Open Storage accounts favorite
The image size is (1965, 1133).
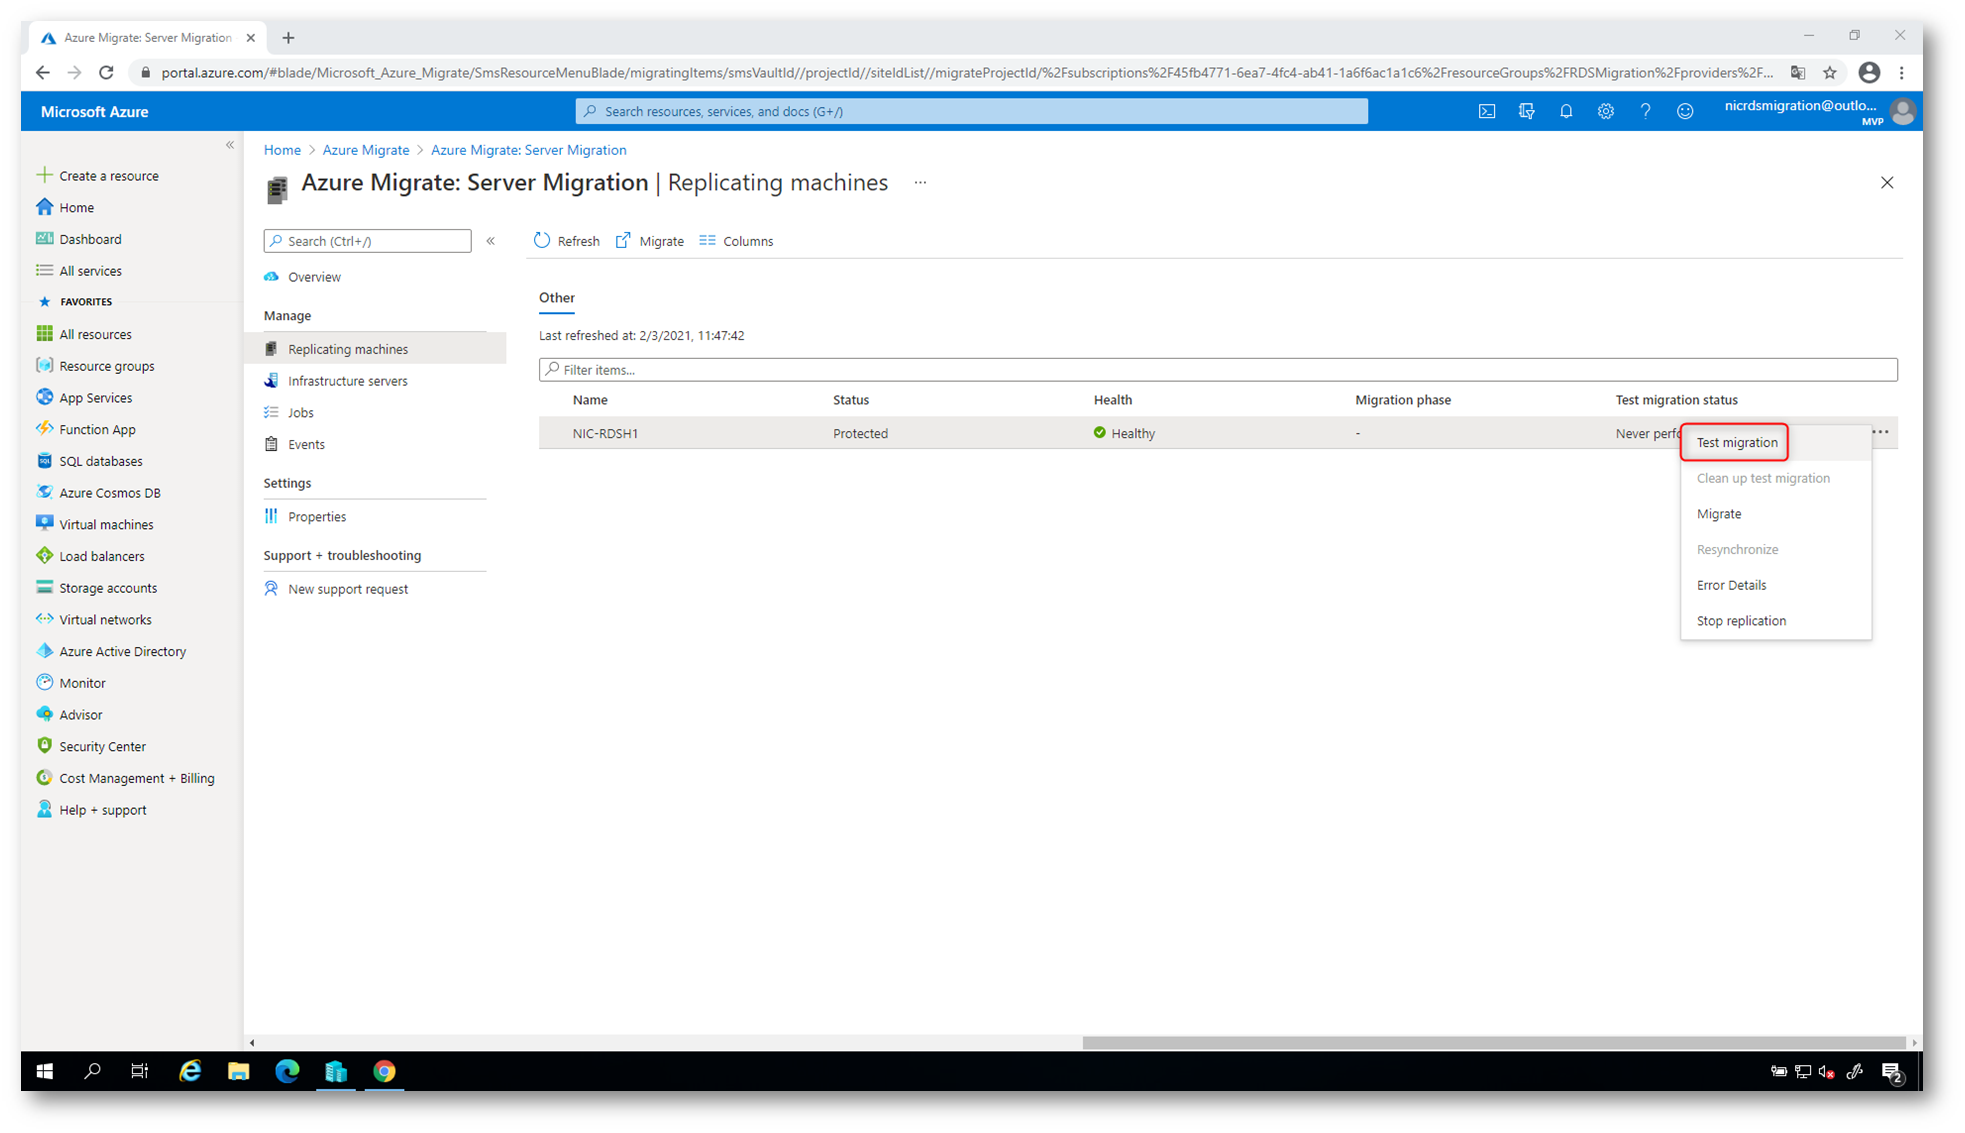click(x=108, y=588)
